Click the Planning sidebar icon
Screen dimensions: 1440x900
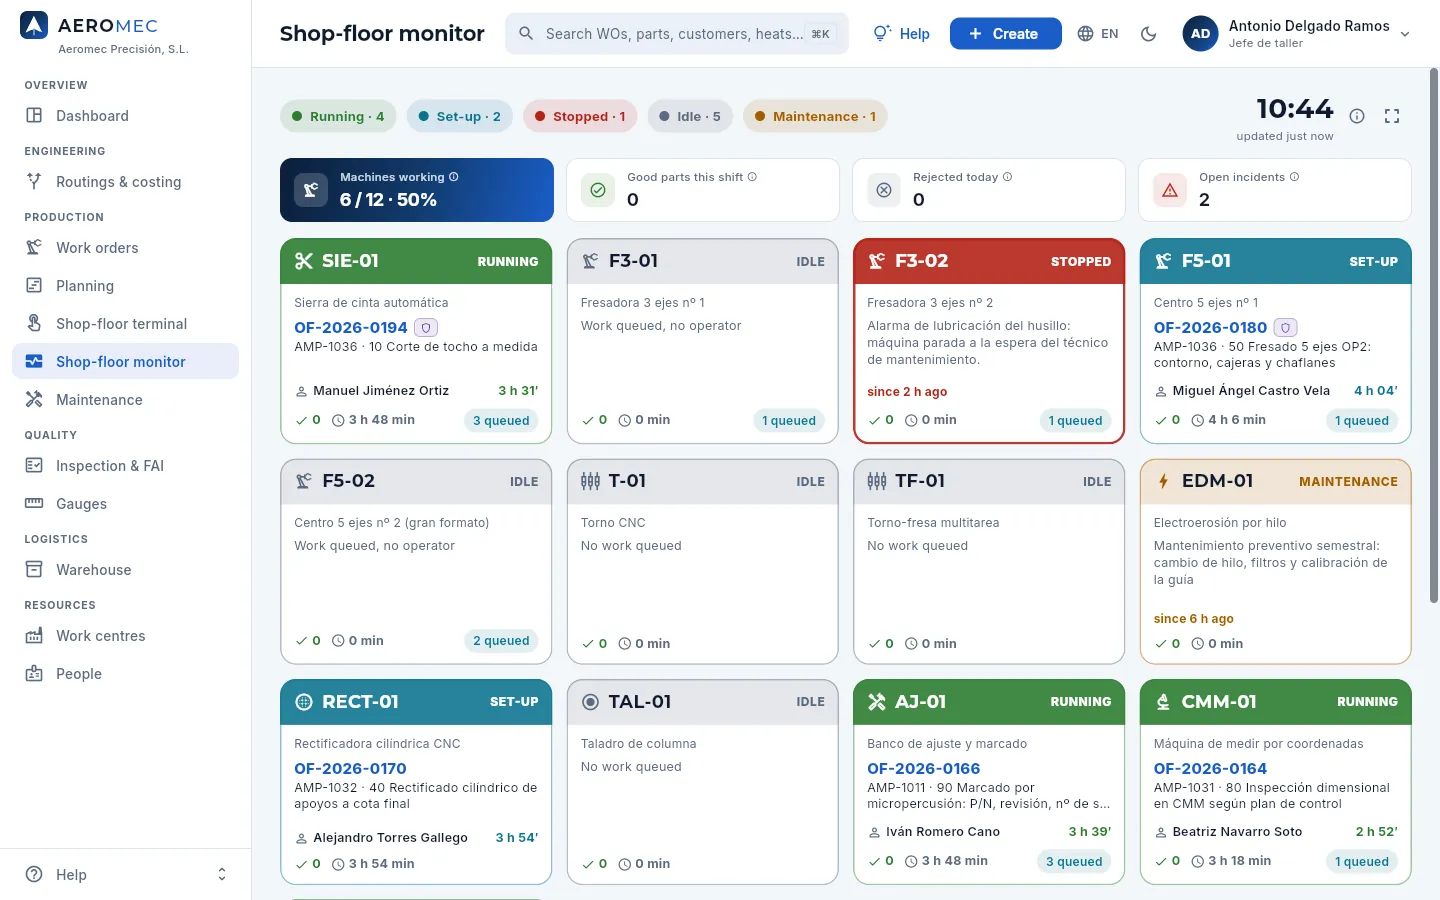(x=34, y=286)
